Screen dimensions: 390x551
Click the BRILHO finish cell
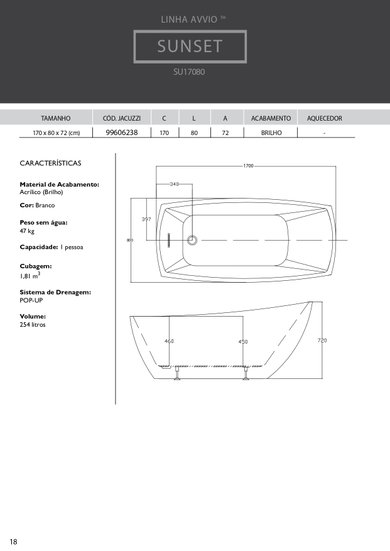pos(271,133)
